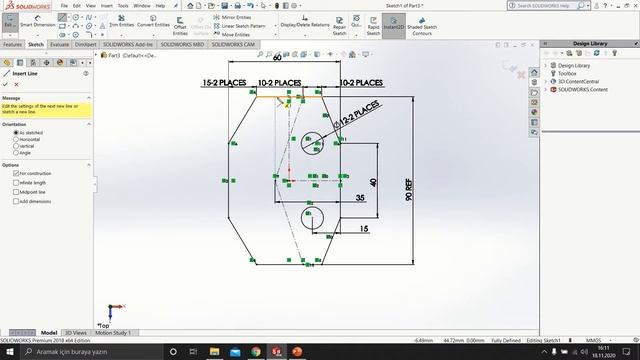Cancel Insert Line with the red X

point(16,84)
